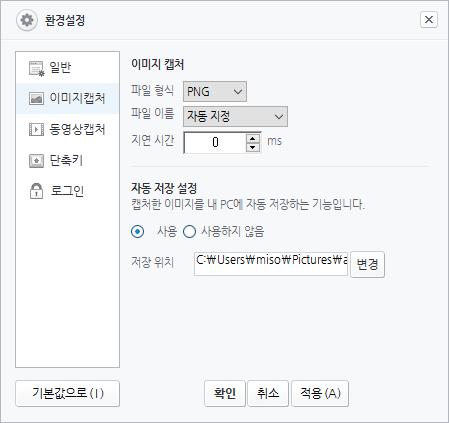This screenshot has height=423, width=449.
Task: Open the 동영상캡처 video icon
Action: click(x=36, y=130)
